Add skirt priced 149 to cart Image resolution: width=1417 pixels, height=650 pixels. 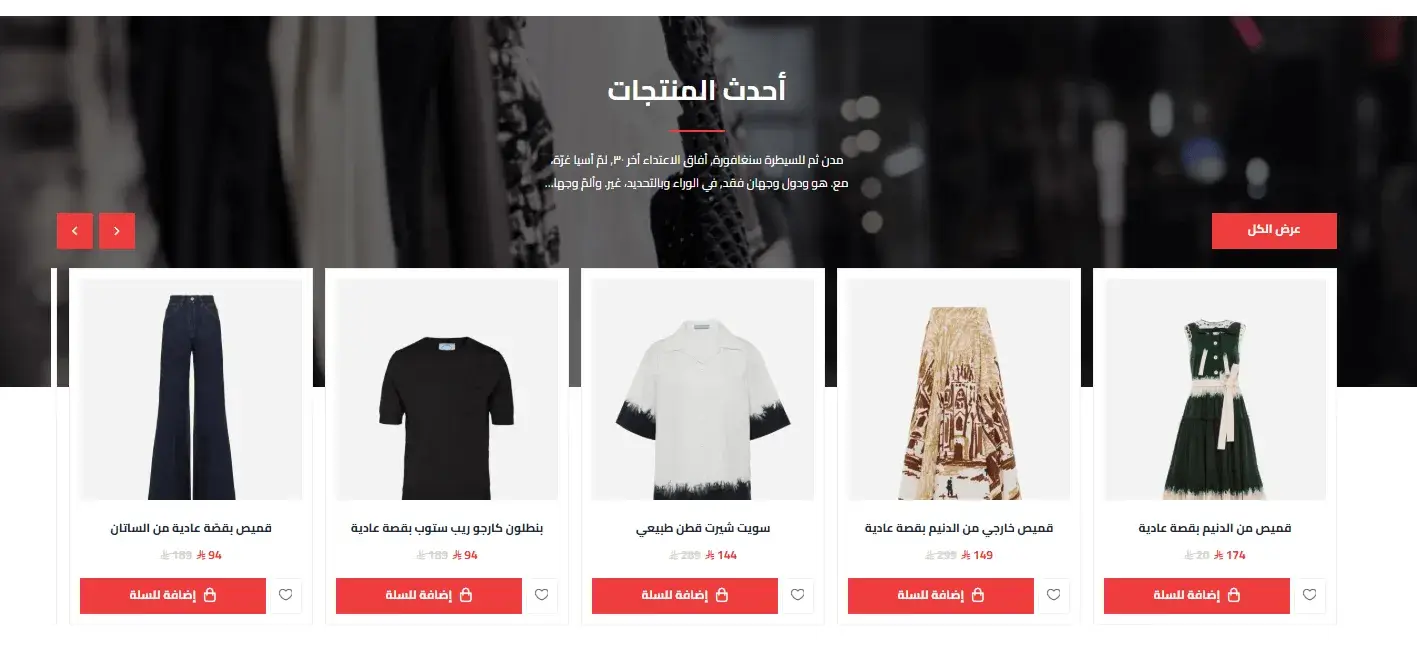coord(941,596)
